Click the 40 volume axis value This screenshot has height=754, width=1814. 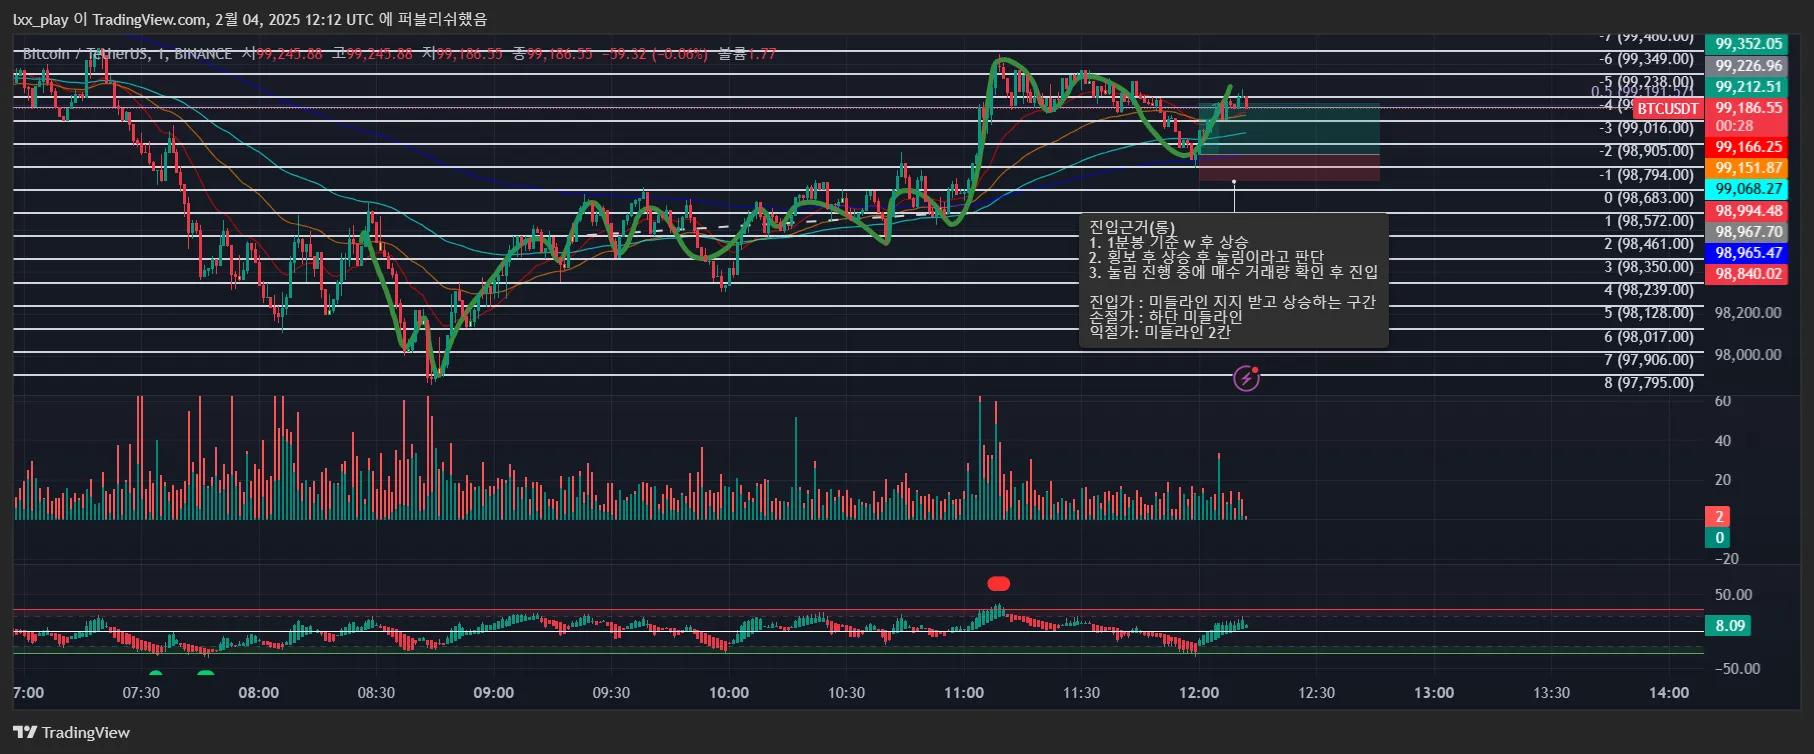1723,441
